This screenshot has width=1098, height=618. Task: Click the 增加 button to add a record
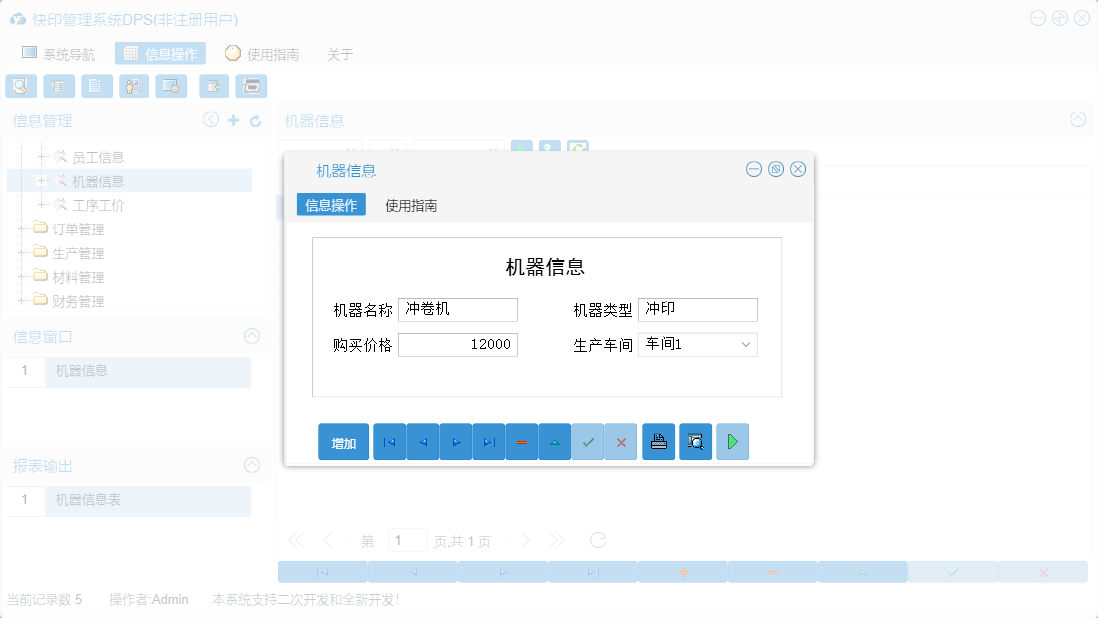[343, 441]
